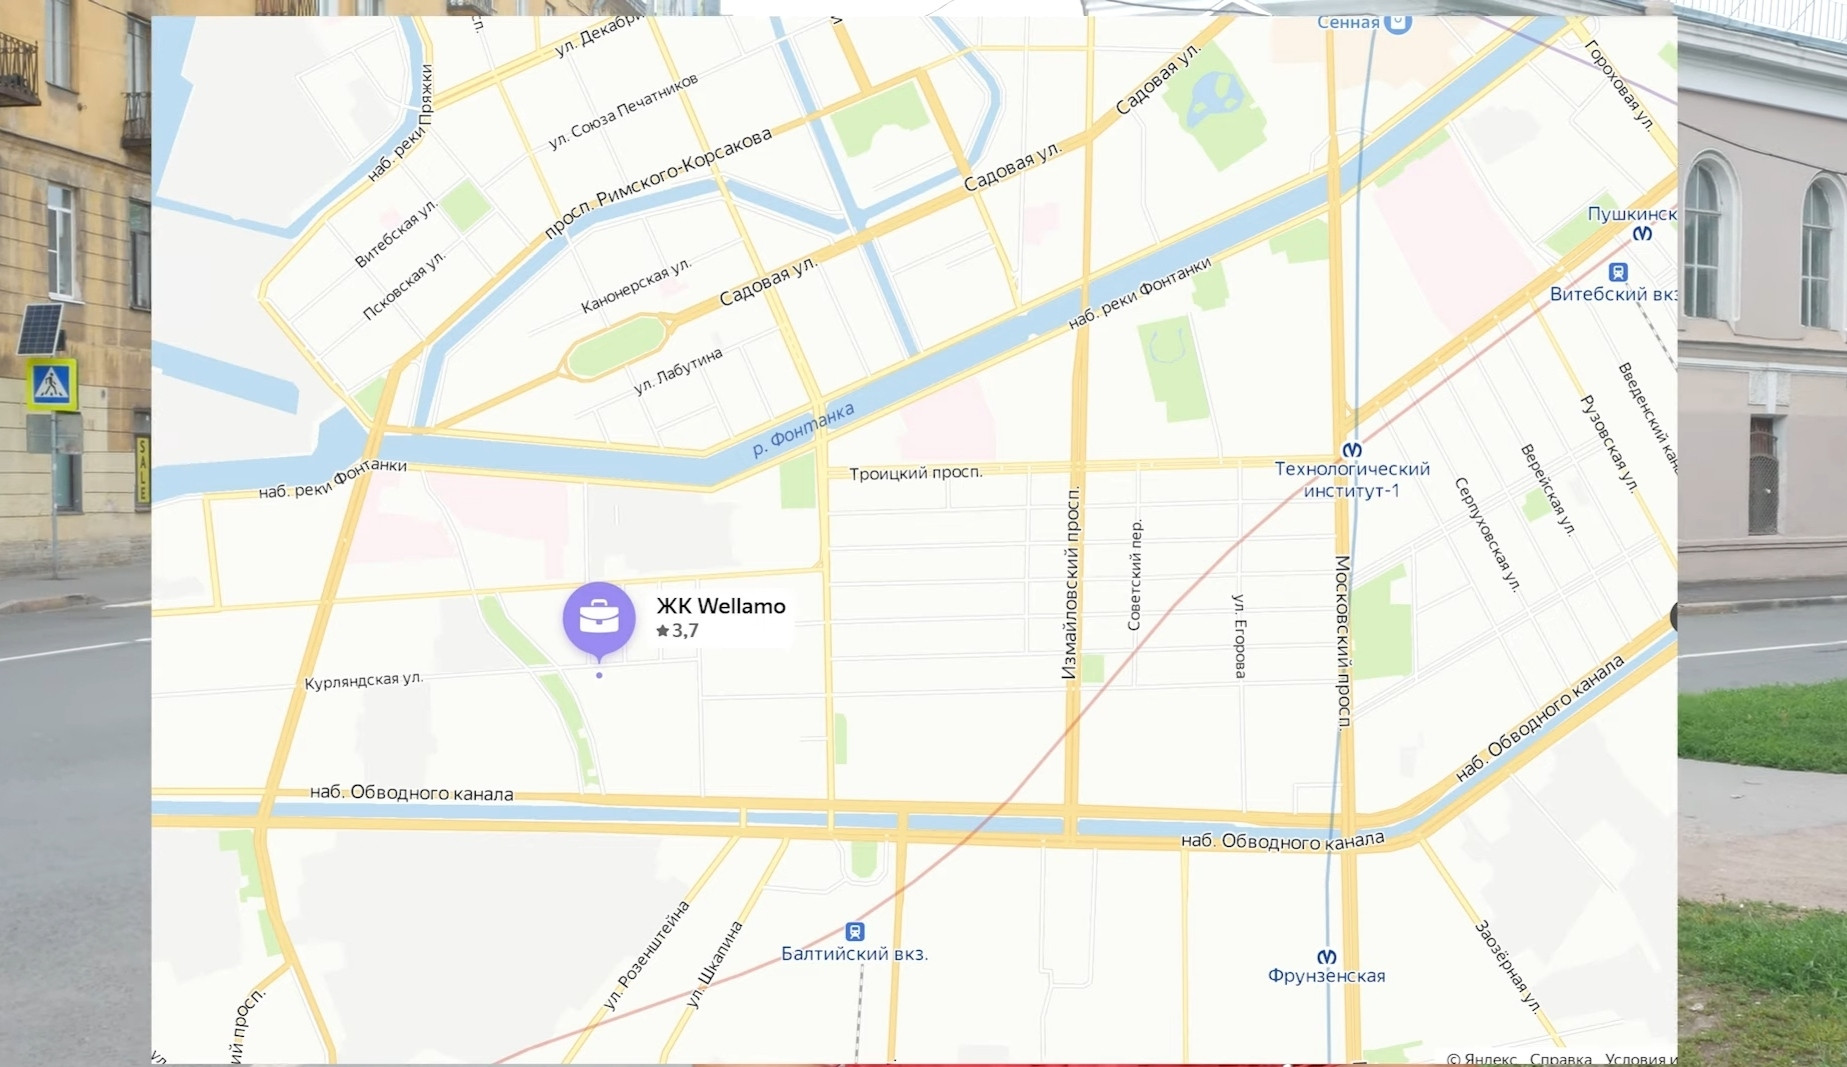Open the Справка help link
The width and height of the screenshot is (1847, 1067).
pyautogui.click(x=1560, y=1059)
